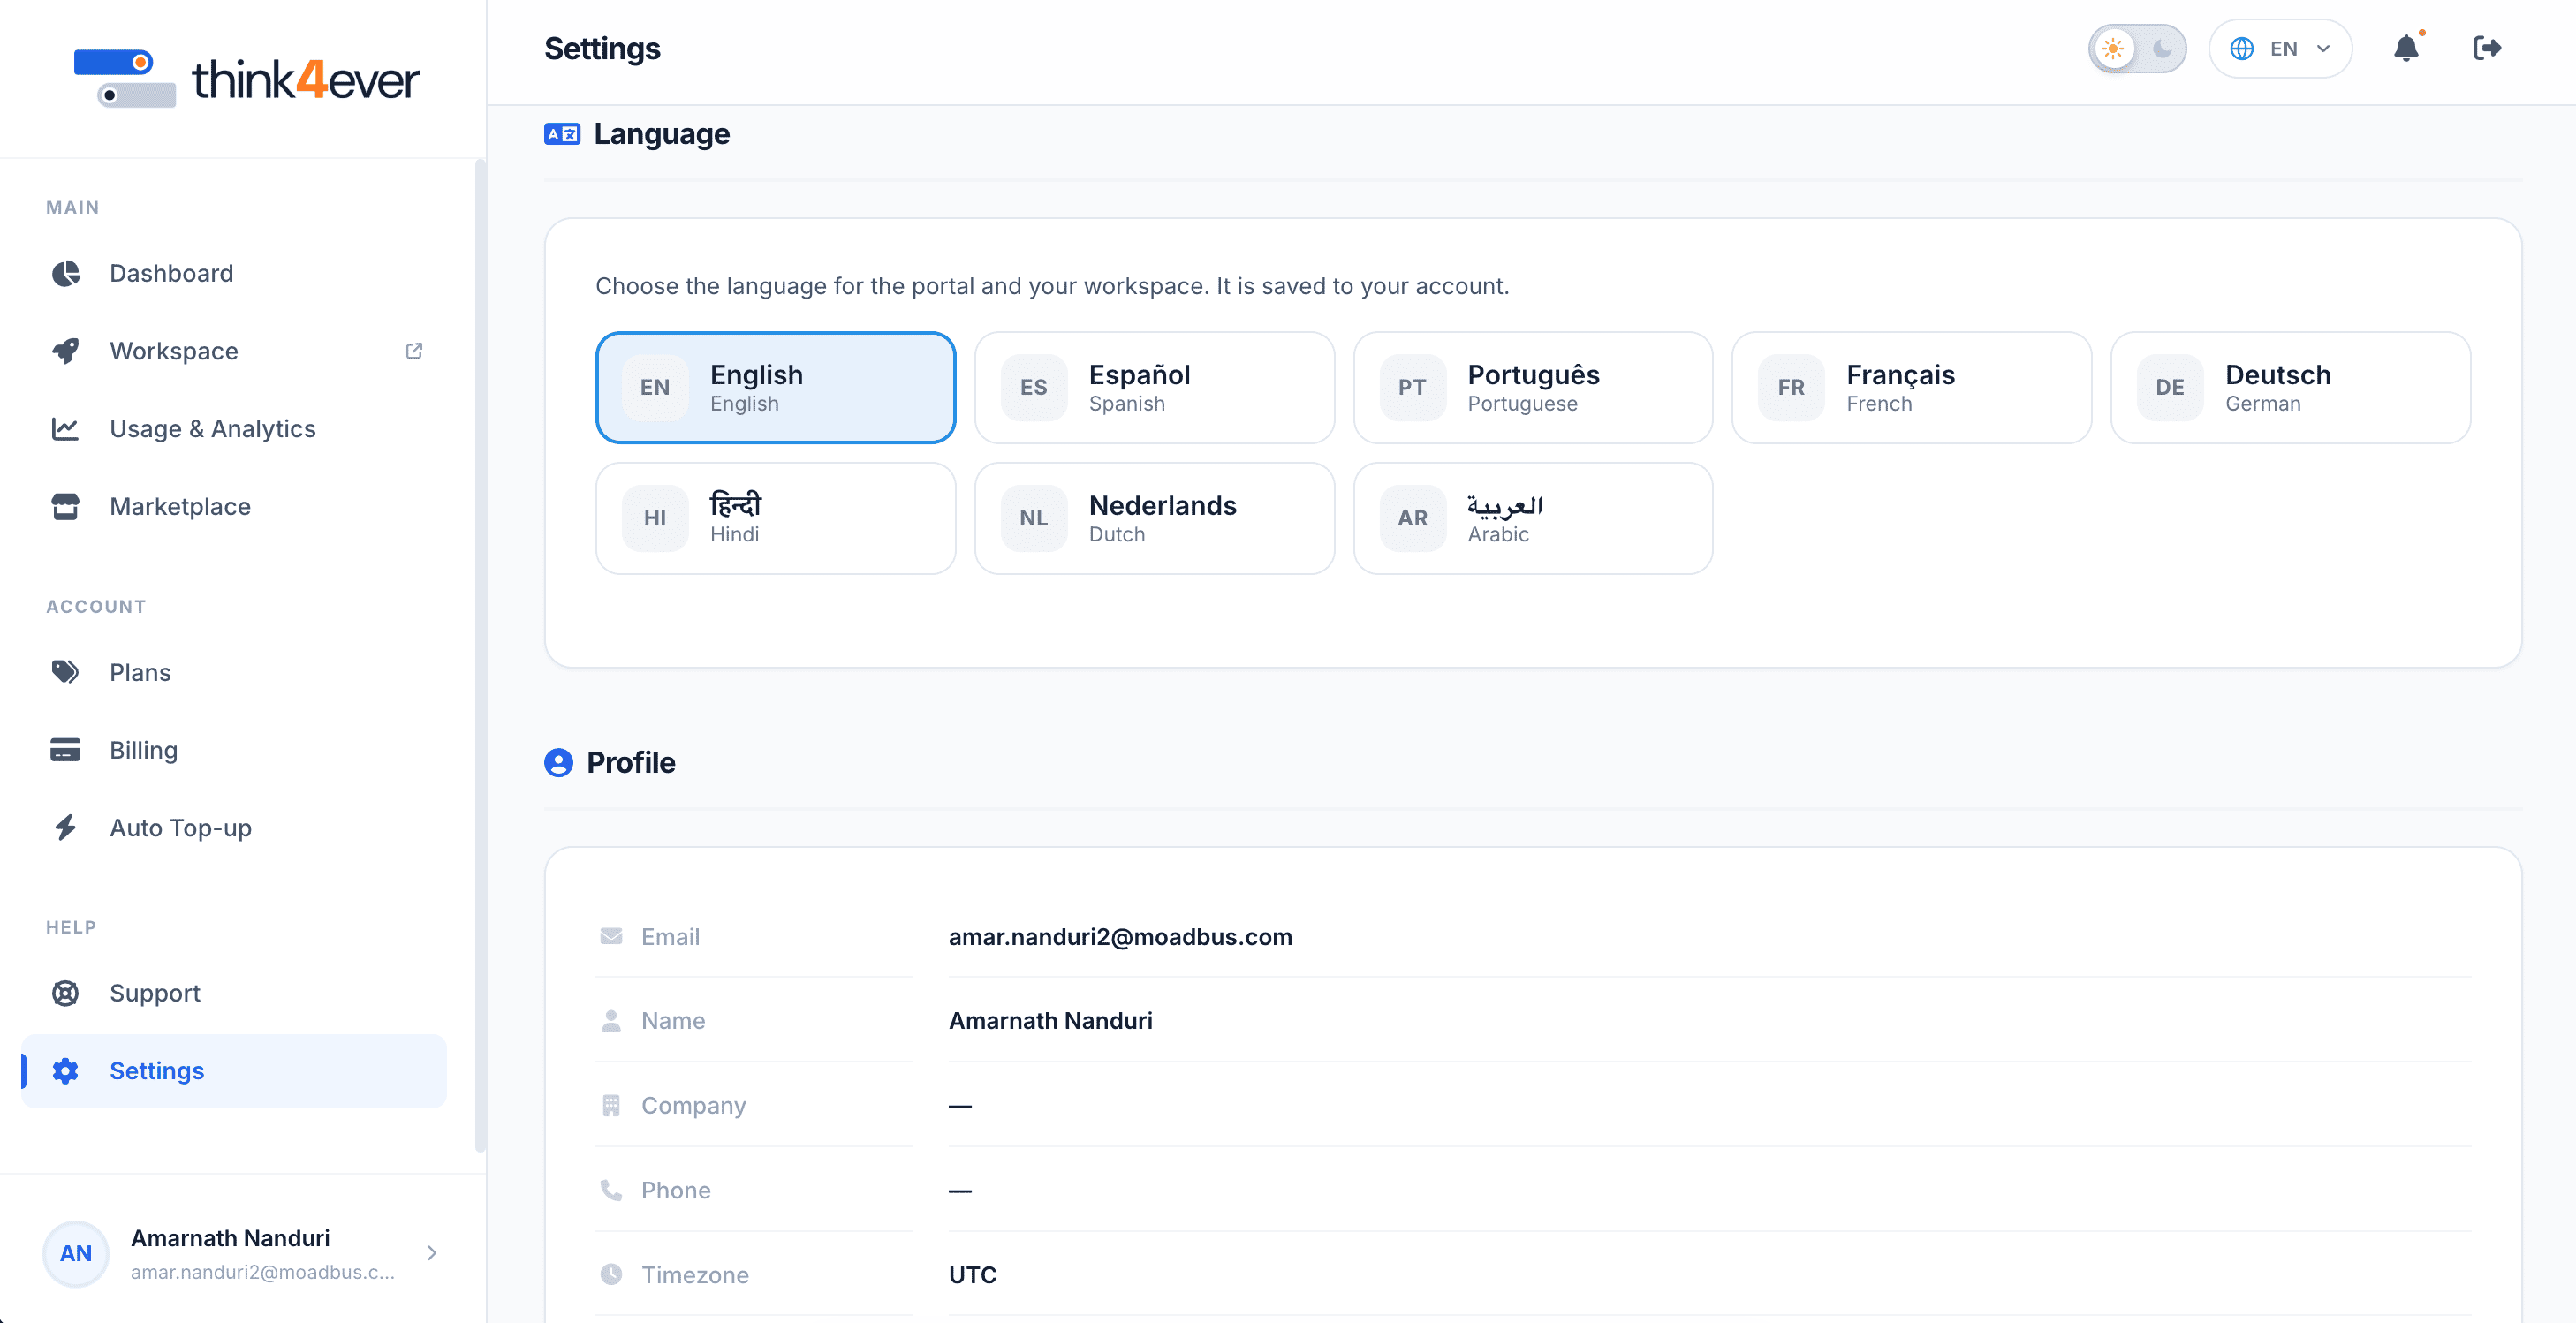Switch to dark mode via moon icon
Image resolution: width=2576 pixels, height=1323 pixels.
click(x=2162, y=49)
